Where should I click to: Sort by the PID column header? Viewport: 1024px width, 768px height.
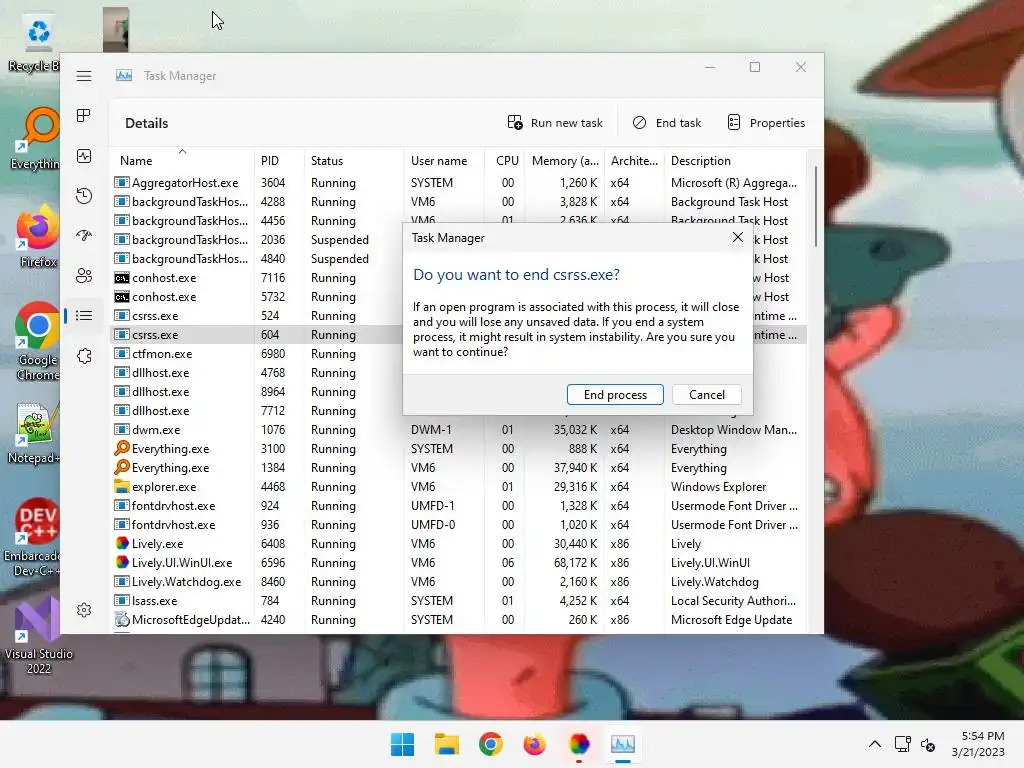(279, 161)
